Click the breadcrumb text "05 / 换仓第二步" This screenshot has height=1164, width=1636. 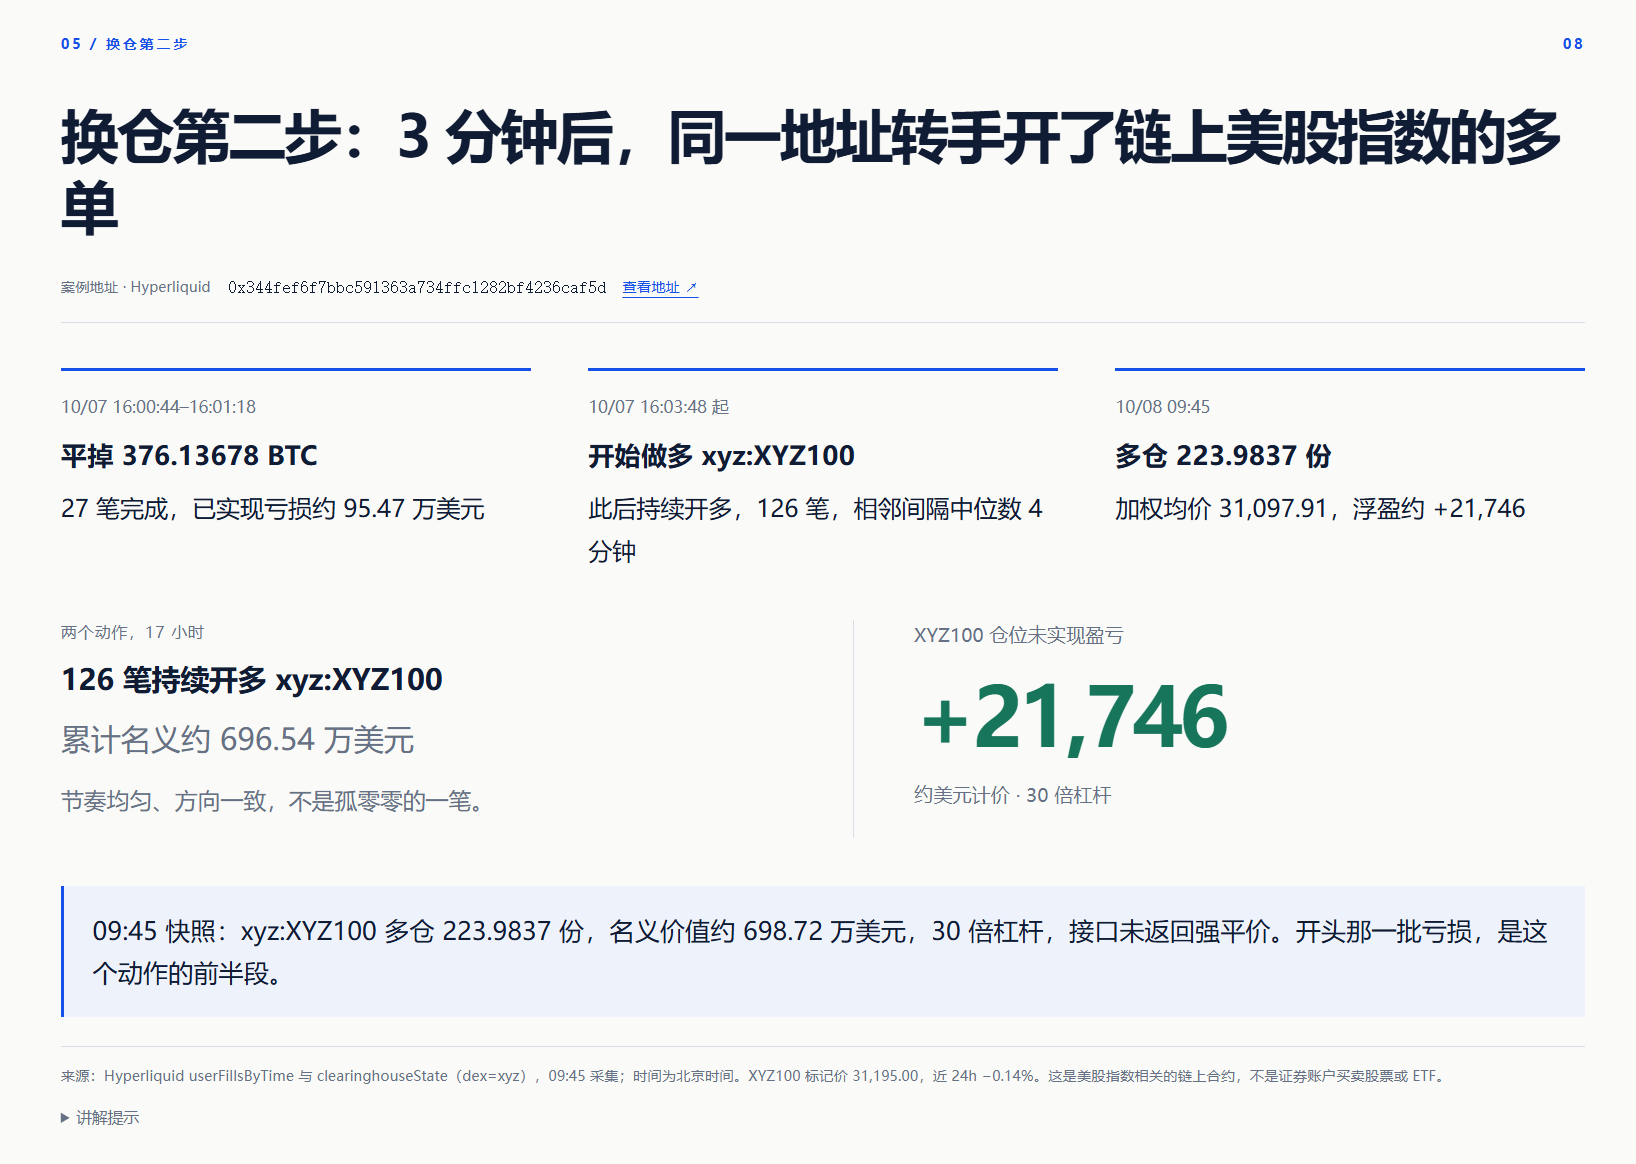point(124,44)
